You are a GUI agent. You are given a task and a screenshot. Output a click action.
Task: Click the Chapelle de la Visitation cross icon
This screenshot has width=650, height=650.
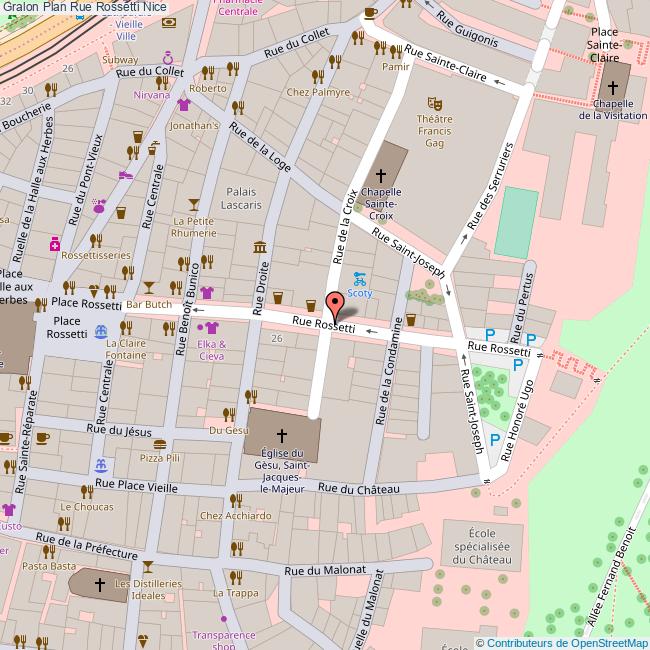tap(612, 89)
